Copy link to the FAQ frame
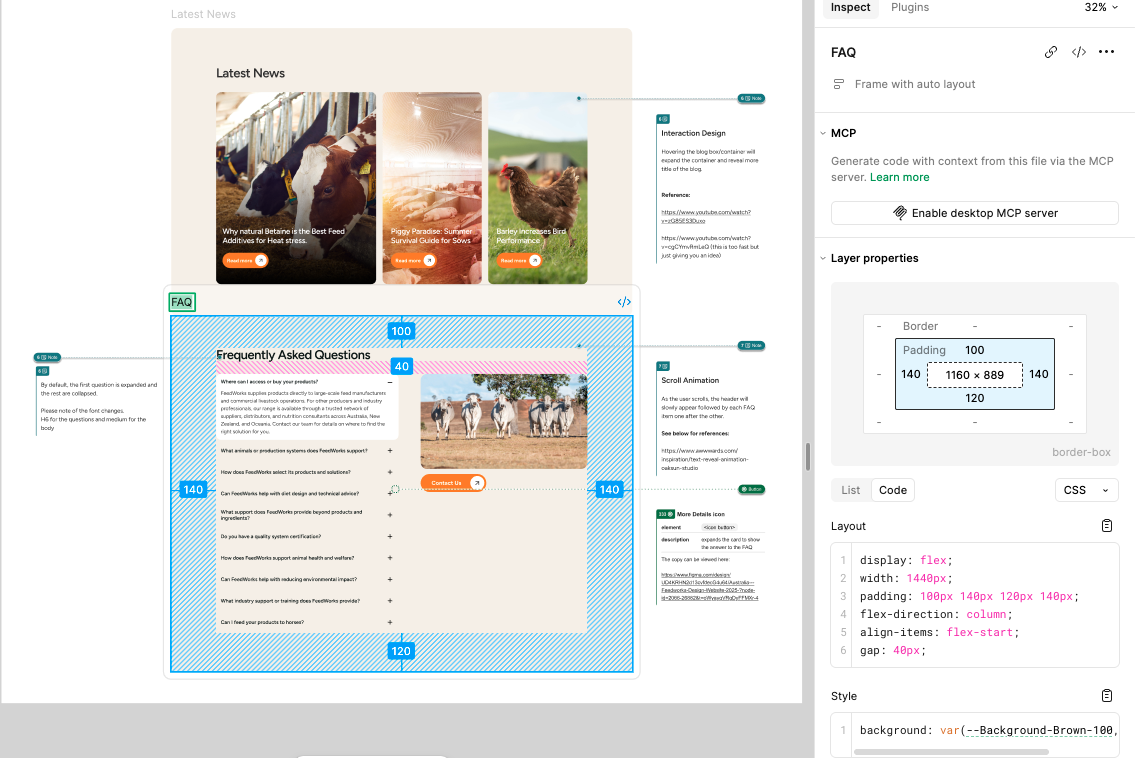 (1051, 52)
